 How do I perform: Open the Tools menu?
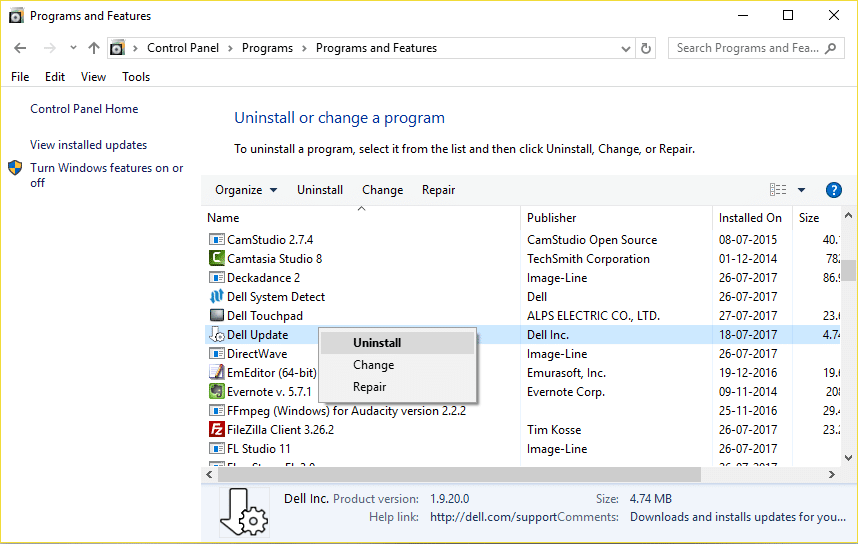(136, 77)
